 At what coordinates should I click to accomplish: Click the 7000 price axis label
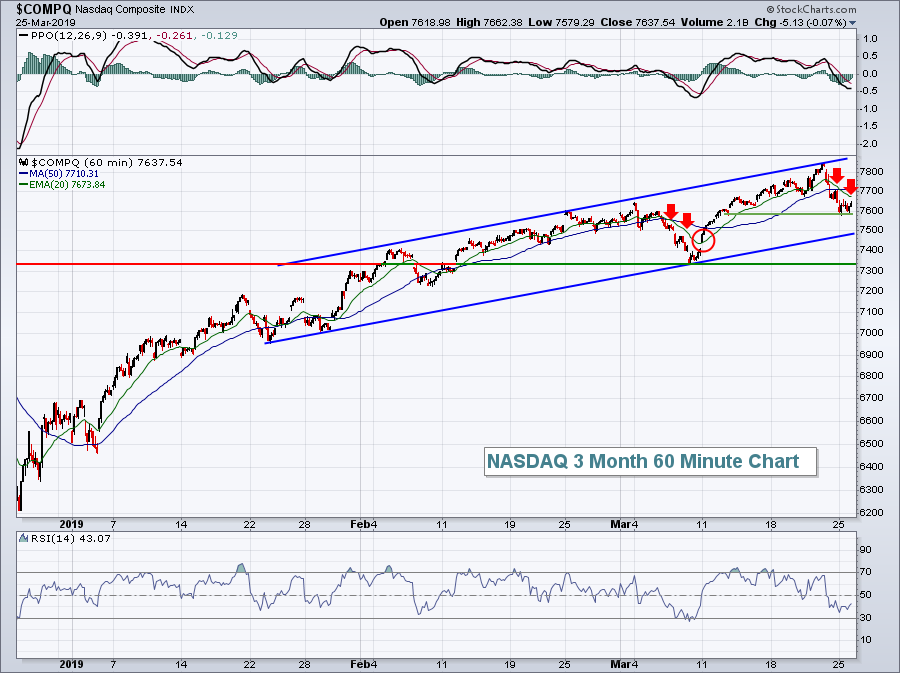871,333
